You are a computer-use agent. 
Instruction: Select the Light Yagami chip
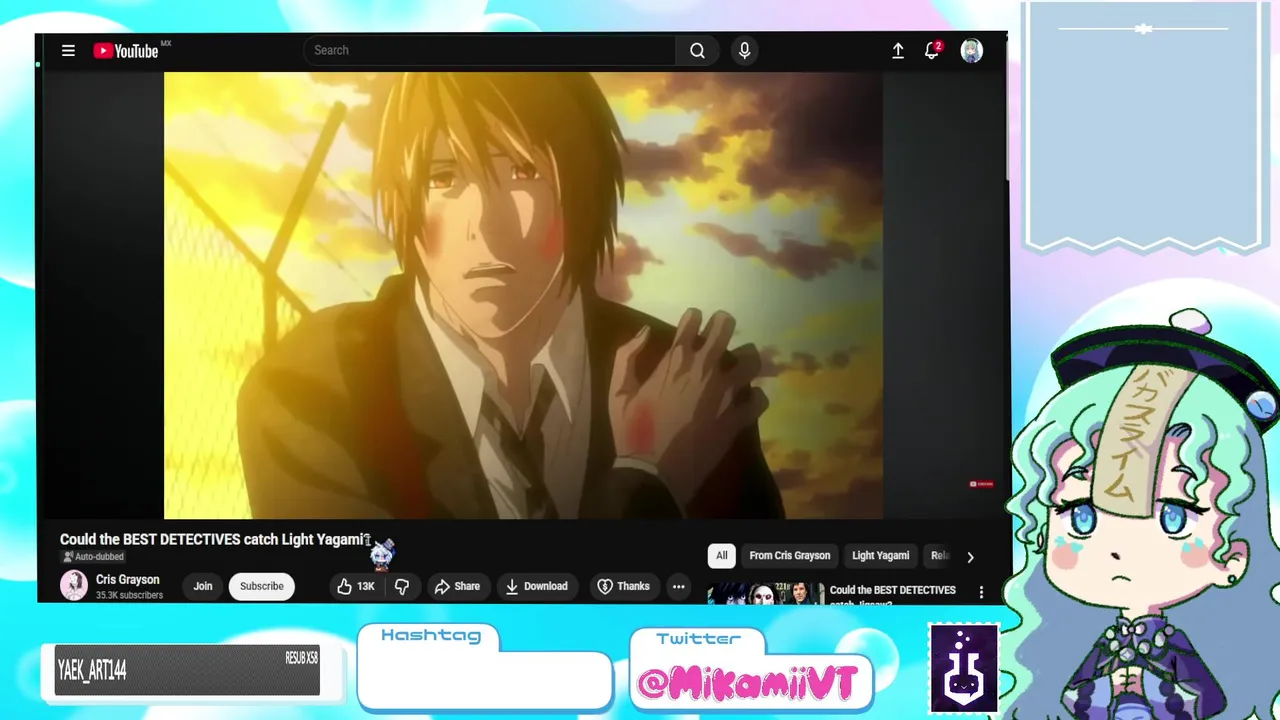[x=881, y=556]
